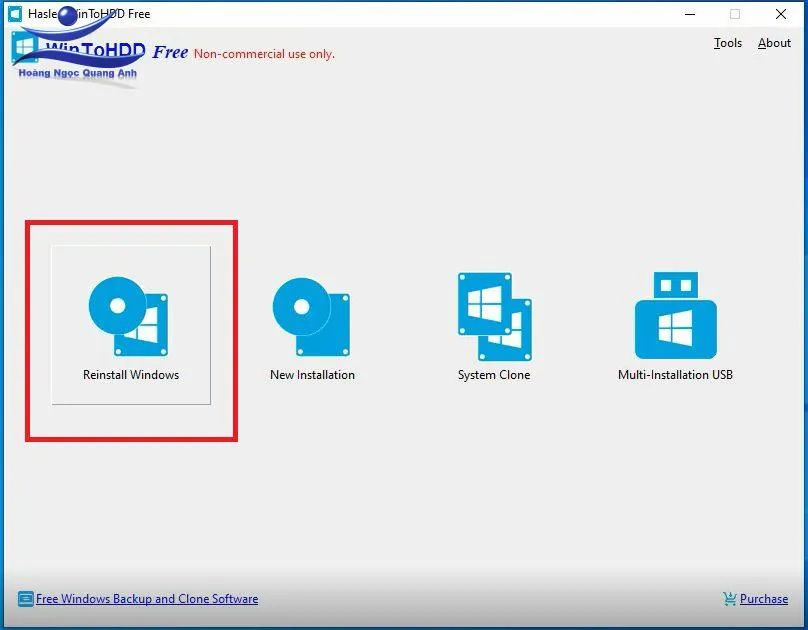The height and width of the screenshot is (630, 808).
Task: Follow the Free Windows Backup and Clone Software link
Action: (146, 598)
